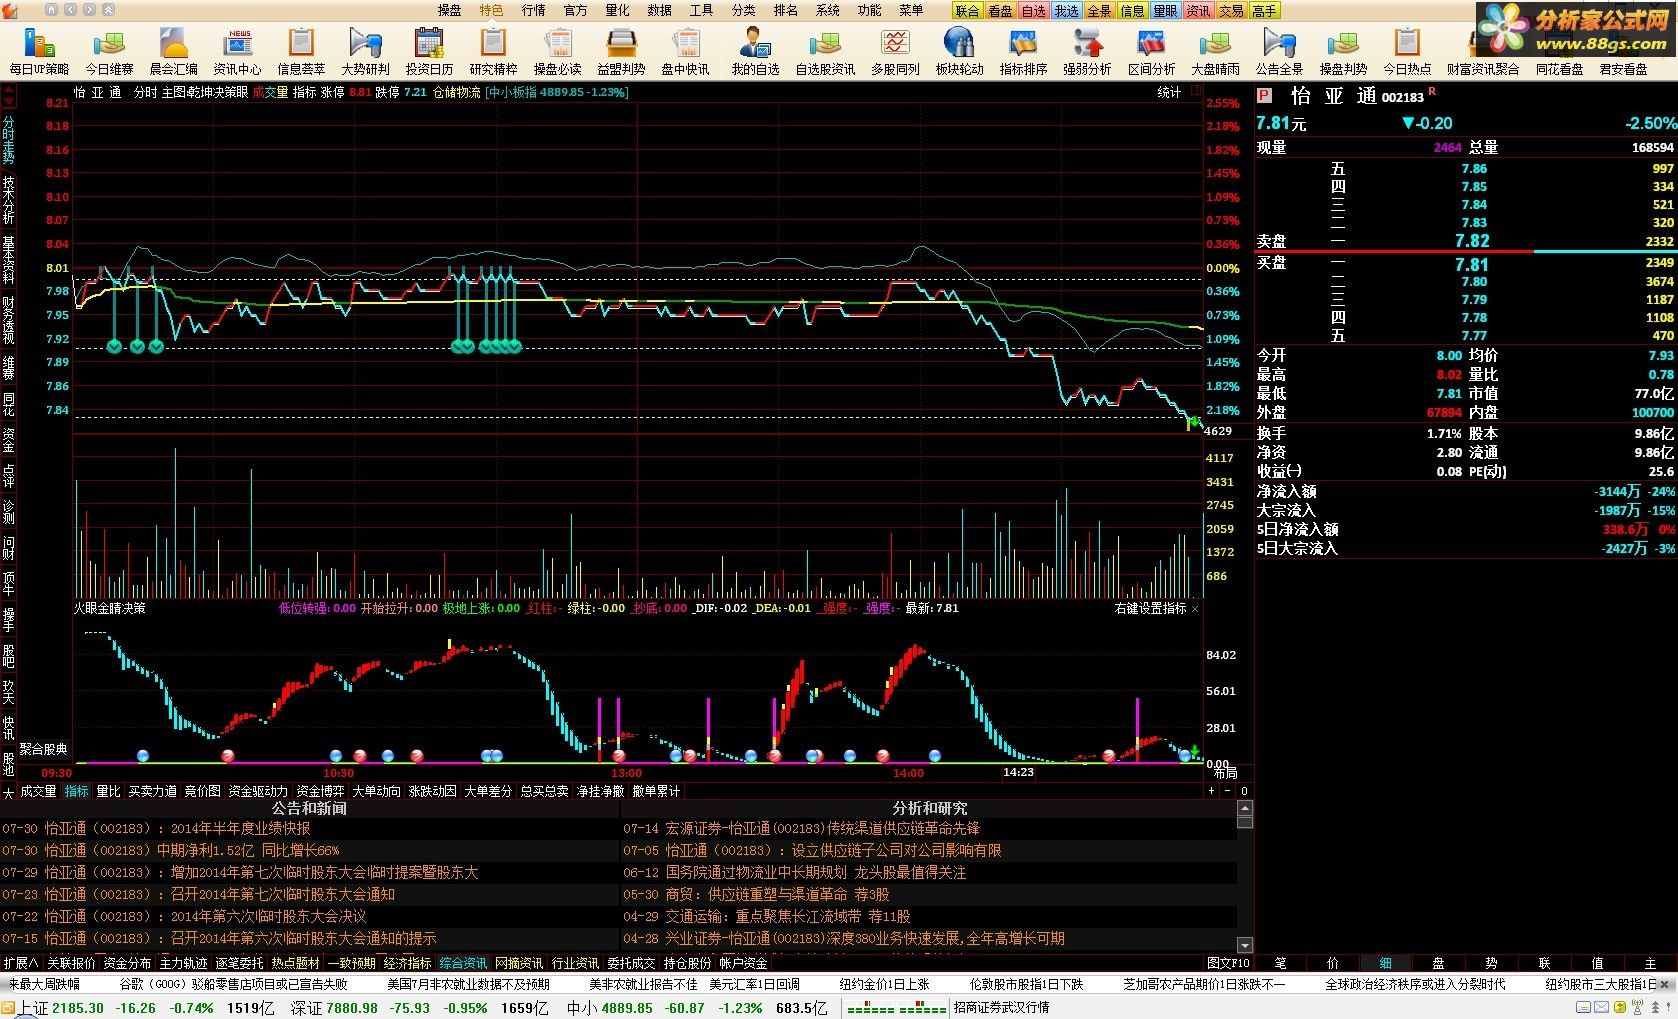The image size is (1678, 1019).
Task: Select 财务透视 in left sidebar
Action: (9, 320)
